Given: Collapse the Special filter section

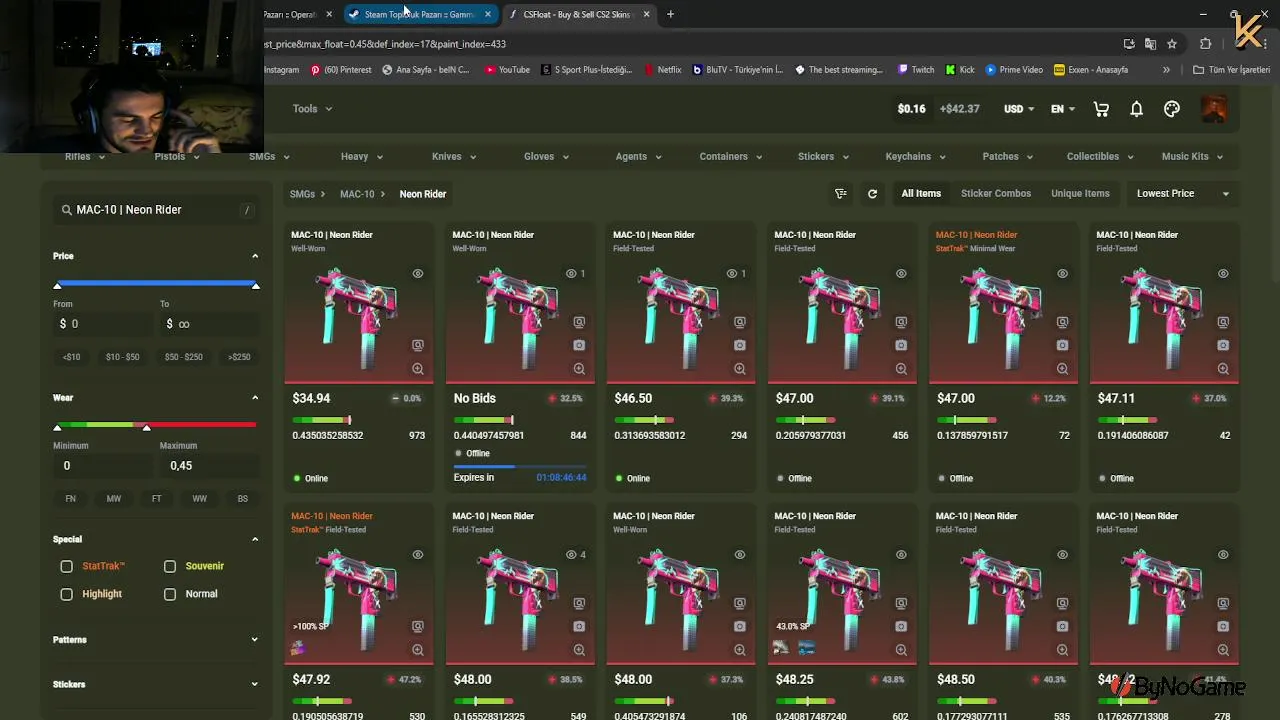Looking at the screenshot, I should coord(255,539).
